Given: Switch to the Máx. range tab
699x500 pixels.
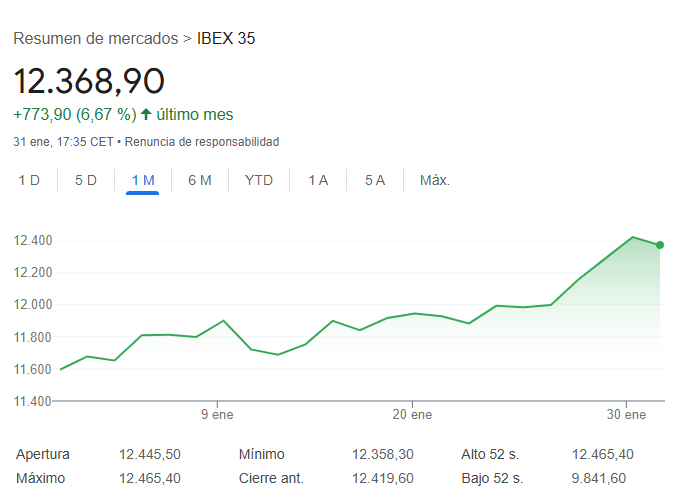Looking at the screenshot, I should pos(435,180).
